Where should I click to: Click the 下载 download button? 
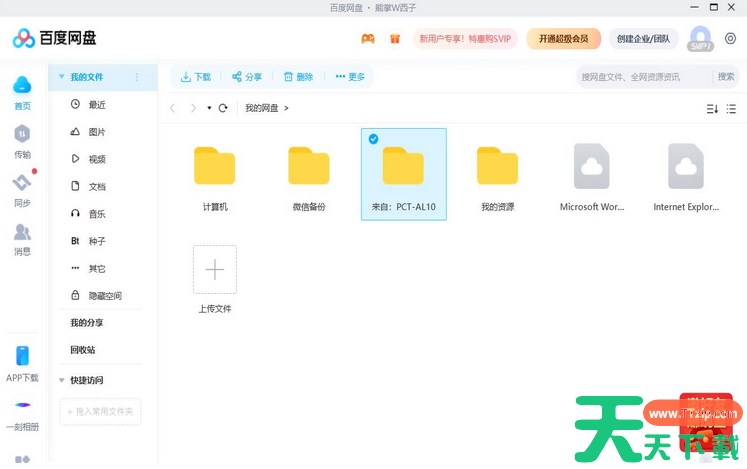tap(196, 77)
